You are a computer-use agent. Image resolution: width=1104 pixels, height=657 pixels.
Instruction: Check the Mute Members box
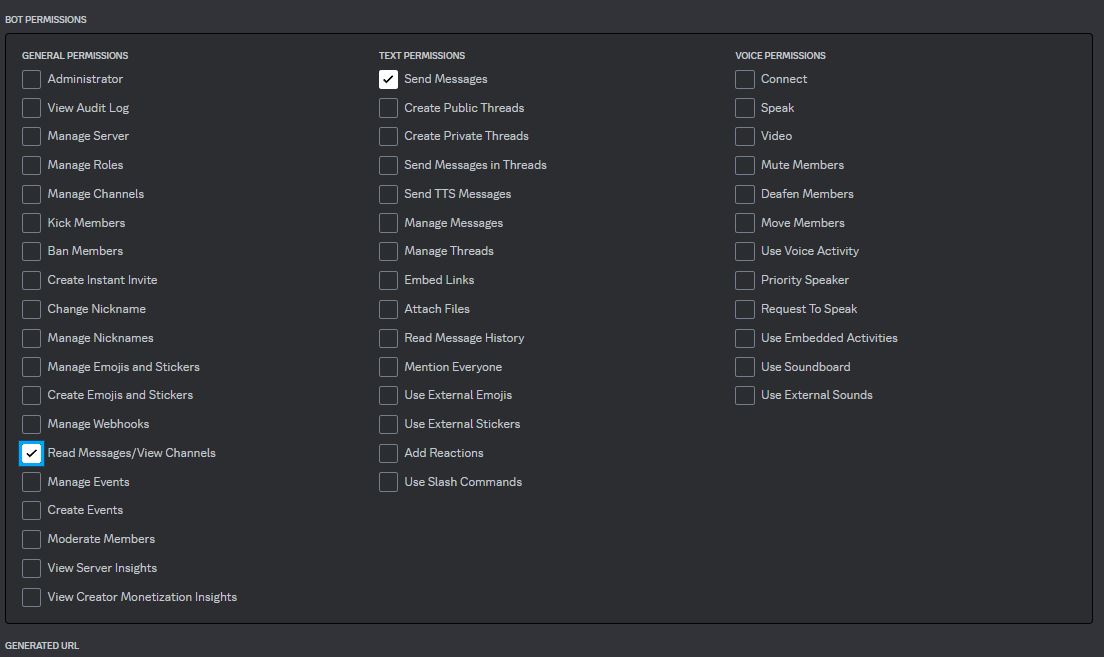[744, 165]
